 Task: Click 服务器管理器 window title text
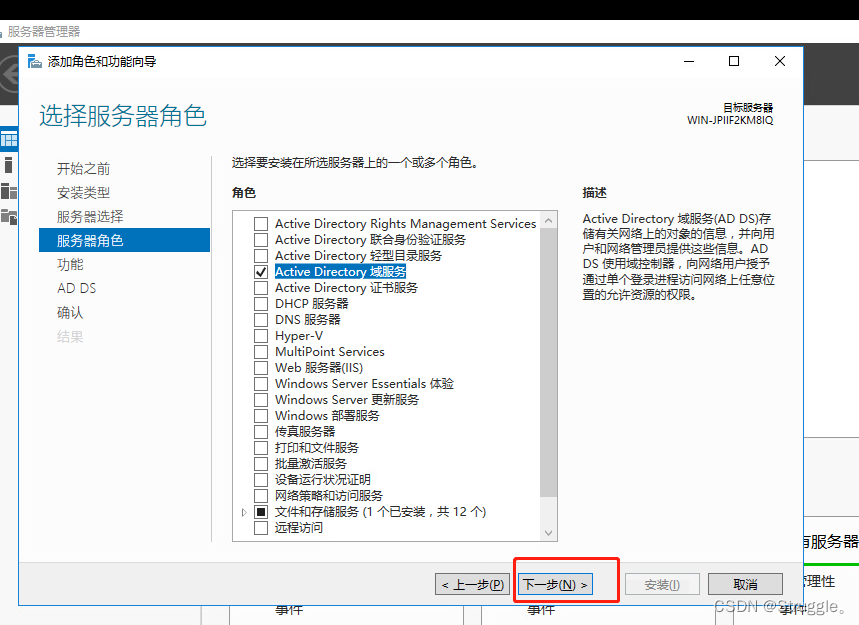click(x=44, y=31)
